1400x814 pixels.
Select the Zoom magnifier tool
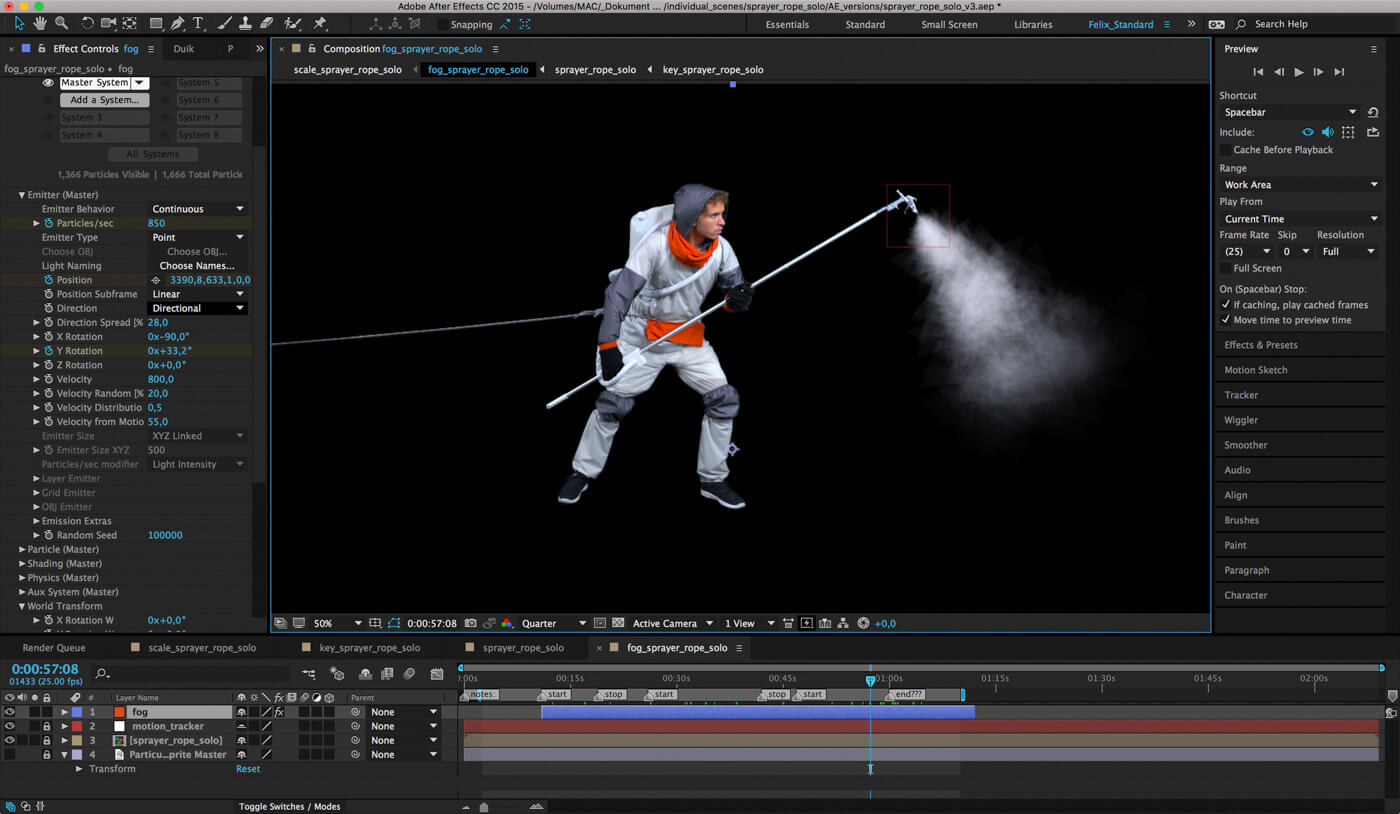coord(62,23)
